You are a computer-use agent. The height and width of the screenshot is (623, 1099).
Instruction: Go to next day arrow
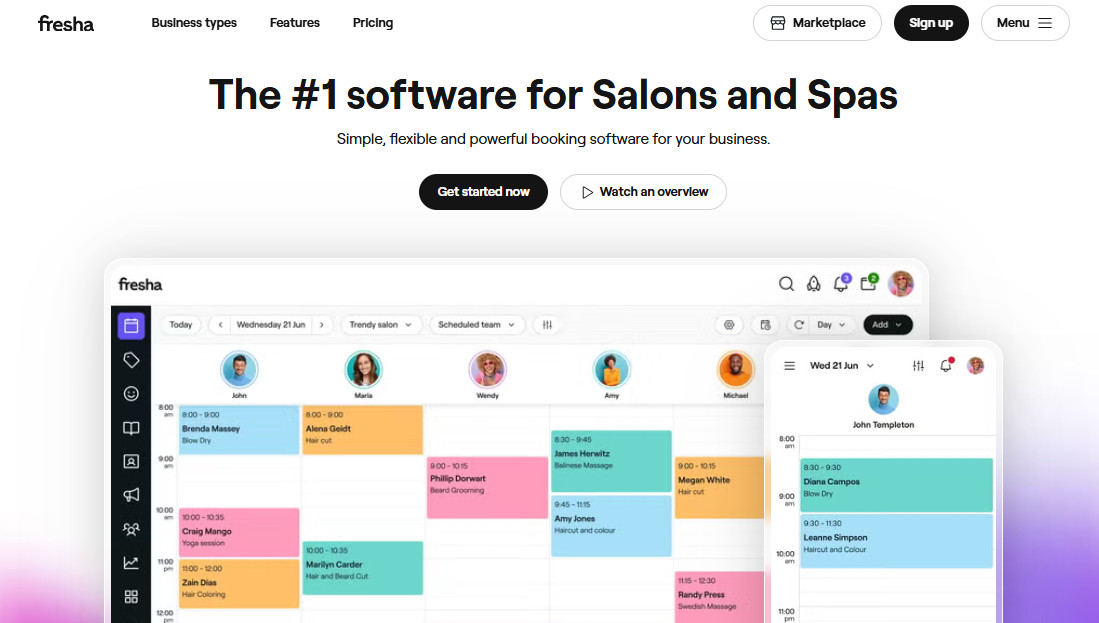coord(322,324)
